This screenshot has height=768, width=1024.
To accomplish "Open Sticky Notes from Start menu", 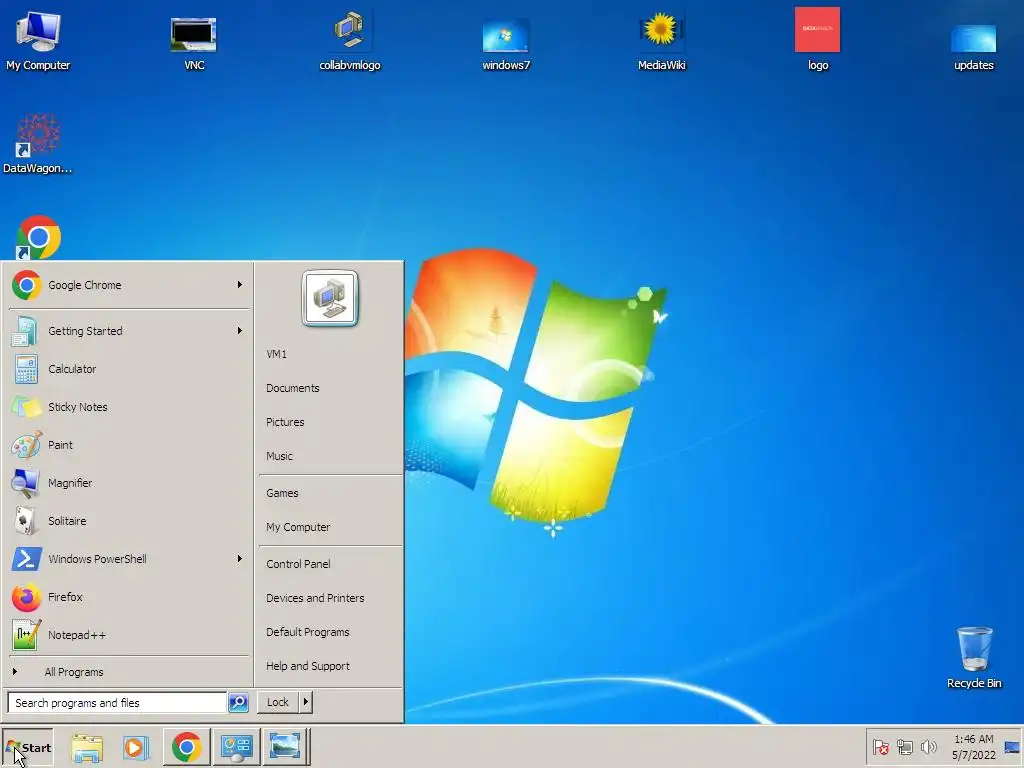I will point(128,407).
